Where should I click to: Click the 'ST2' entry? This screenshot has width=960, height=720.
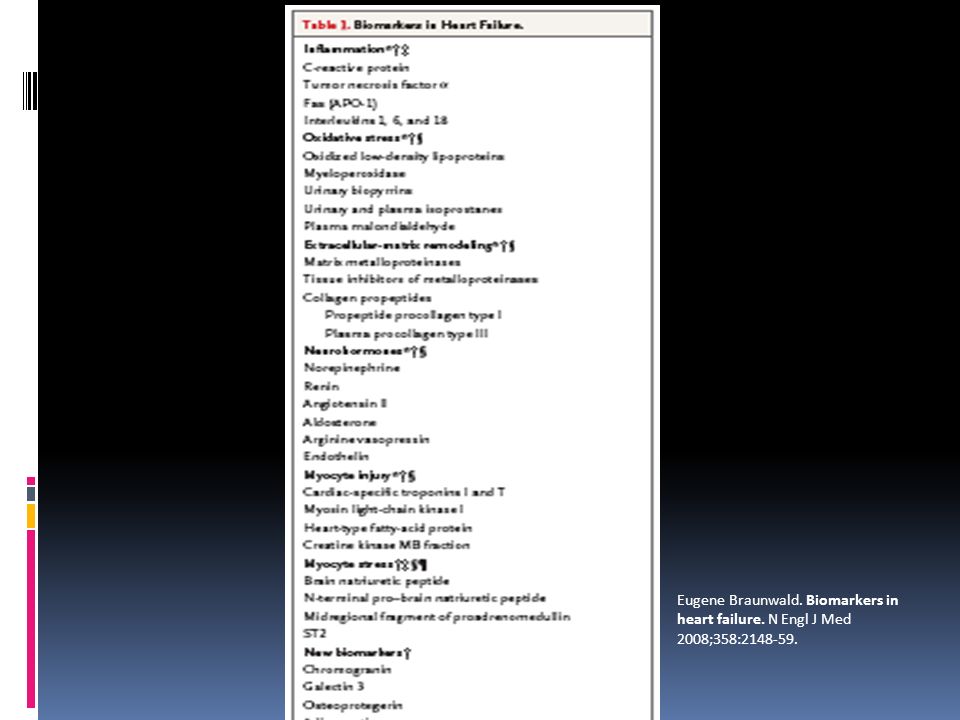click(315, 633)
